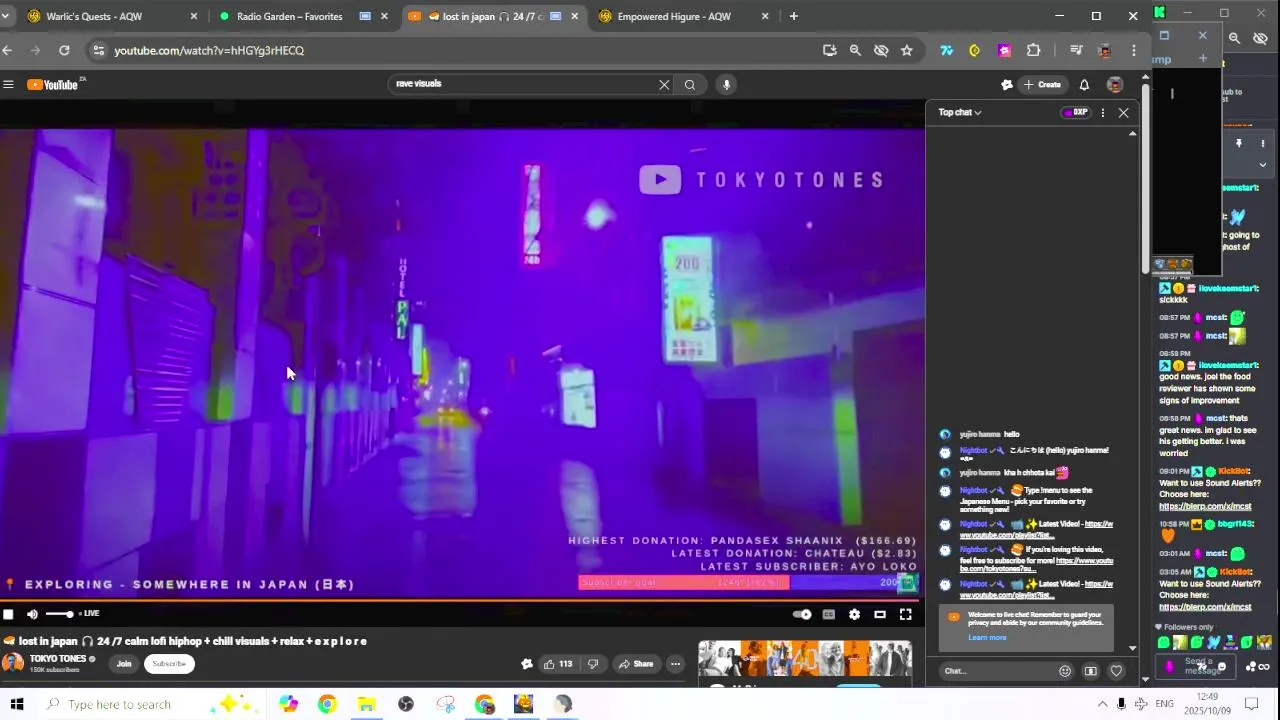The height and width of the screenshot is (720, 1280).
Task: Go back to the previous page
Action: (x=8, y=50)
